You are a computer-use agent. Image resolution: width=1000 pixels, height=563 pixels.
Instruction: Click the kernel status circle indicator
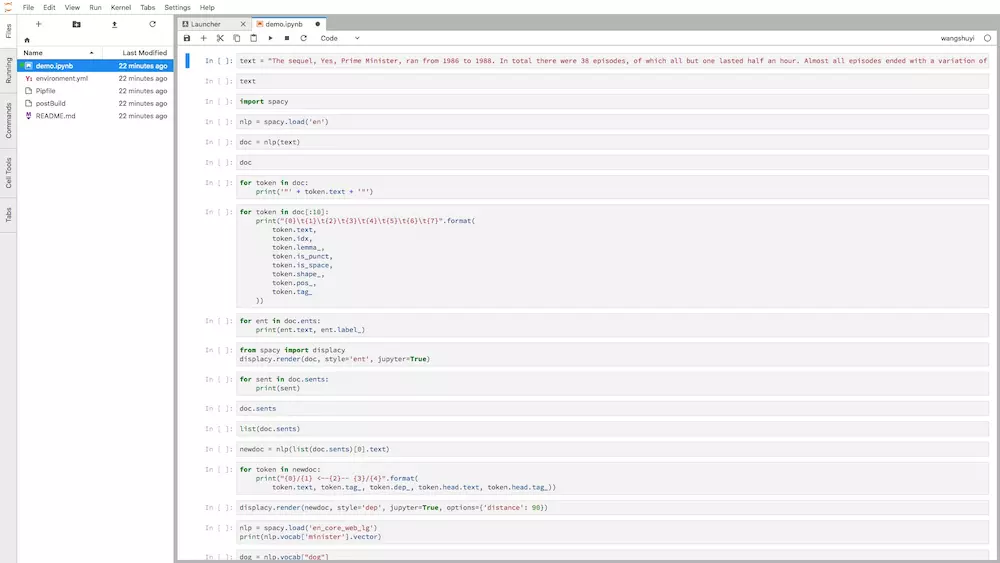(987, 38)
